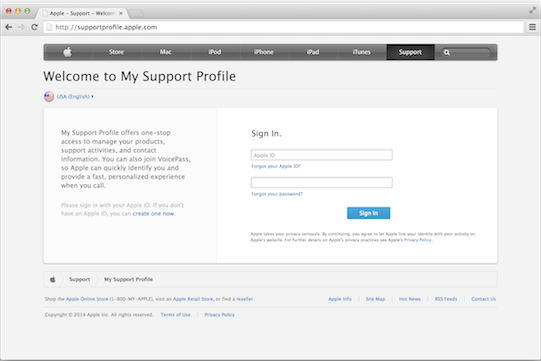Viewport: 541px width, 361px height.
Task: Open the Hot News footer link
Action: pos(410,299)
